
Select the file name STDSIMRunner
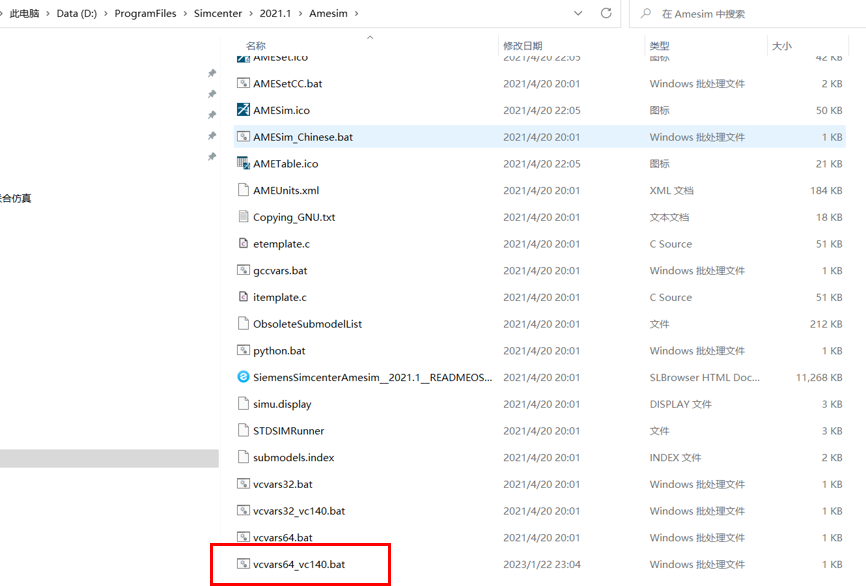pyautogui.click(x=288, y=431)
